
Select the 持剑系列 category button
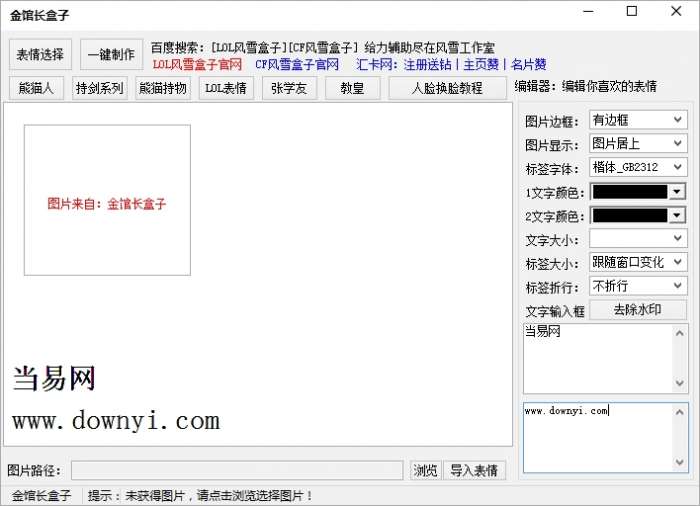pos(100,88)
